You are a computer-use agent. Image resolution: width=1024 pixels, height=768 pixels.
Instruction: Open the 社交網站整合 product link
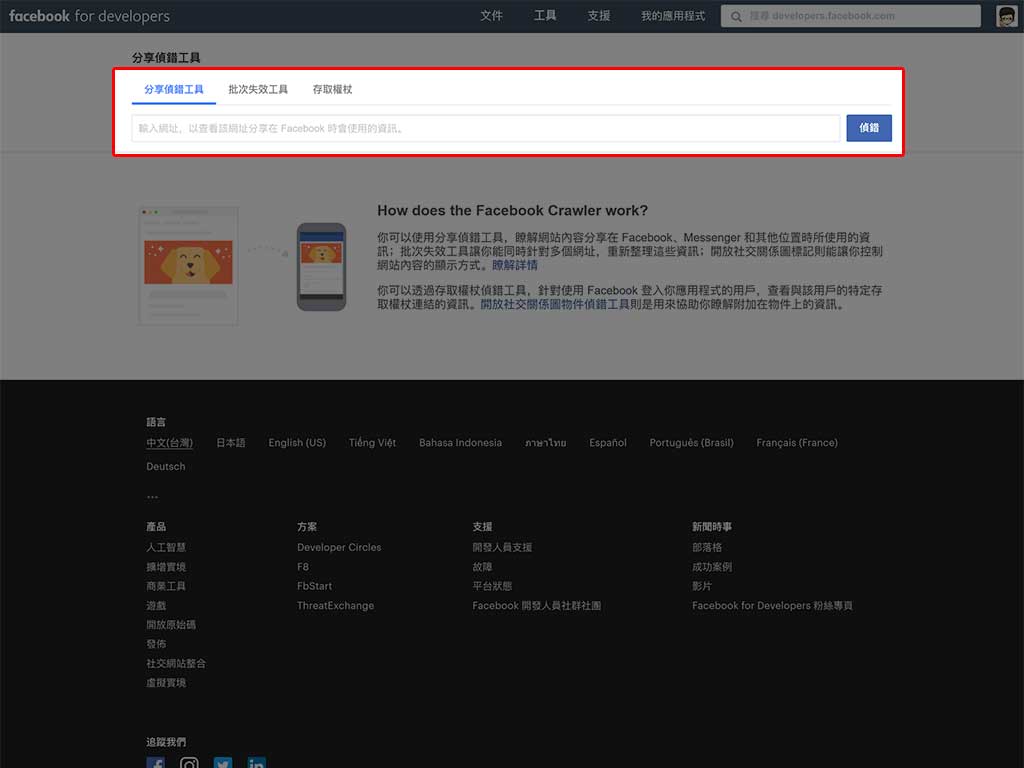176,663
